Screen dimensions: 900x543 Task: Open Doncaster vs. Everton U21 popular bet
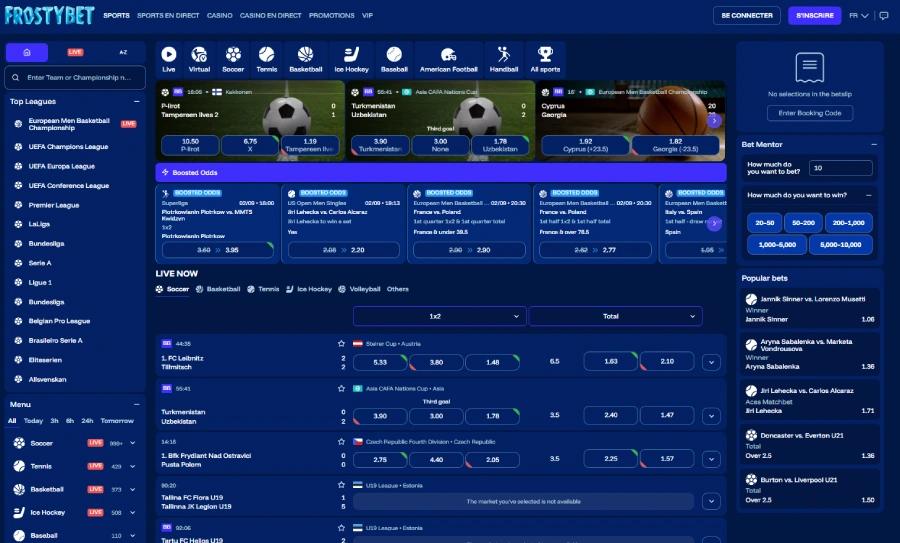(809, 445)
